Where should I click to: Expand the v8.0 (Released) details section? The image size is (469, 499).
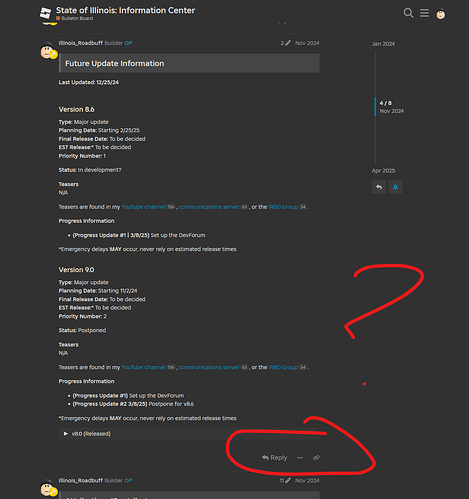(87, 434)
